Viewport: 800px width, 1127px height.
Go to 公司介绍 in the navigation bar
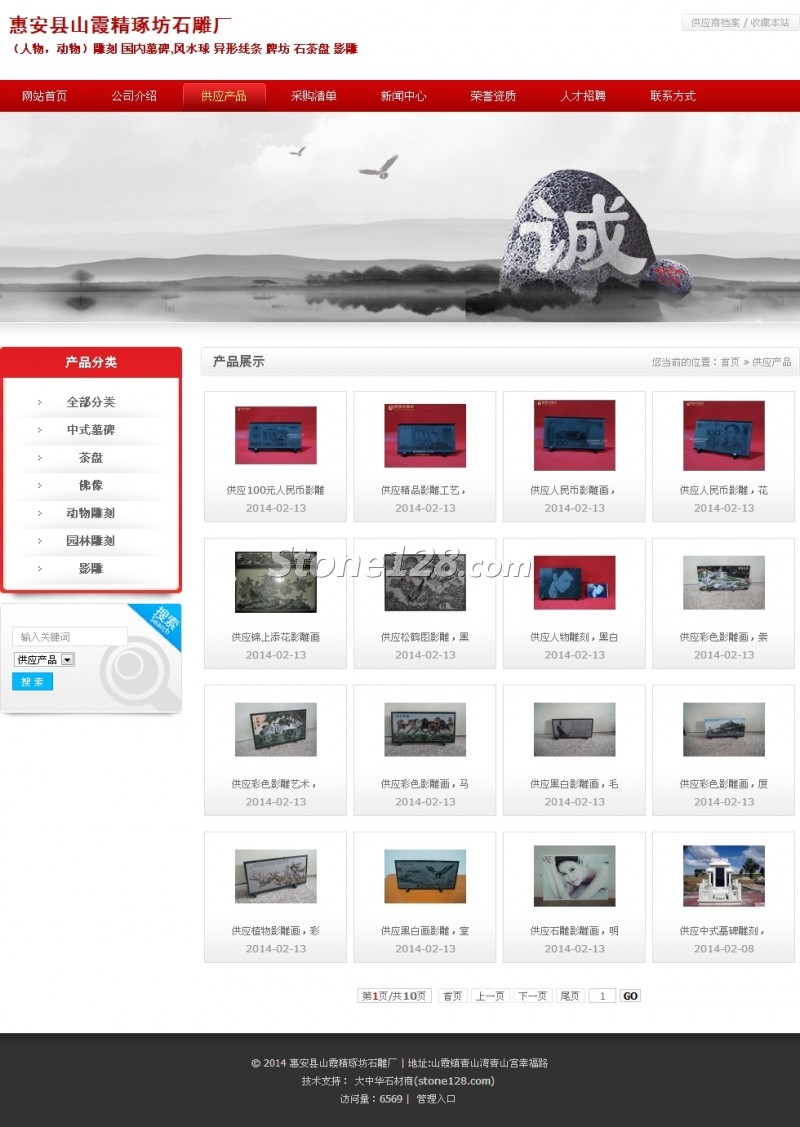pyautogui.click(x=134, y=96)
